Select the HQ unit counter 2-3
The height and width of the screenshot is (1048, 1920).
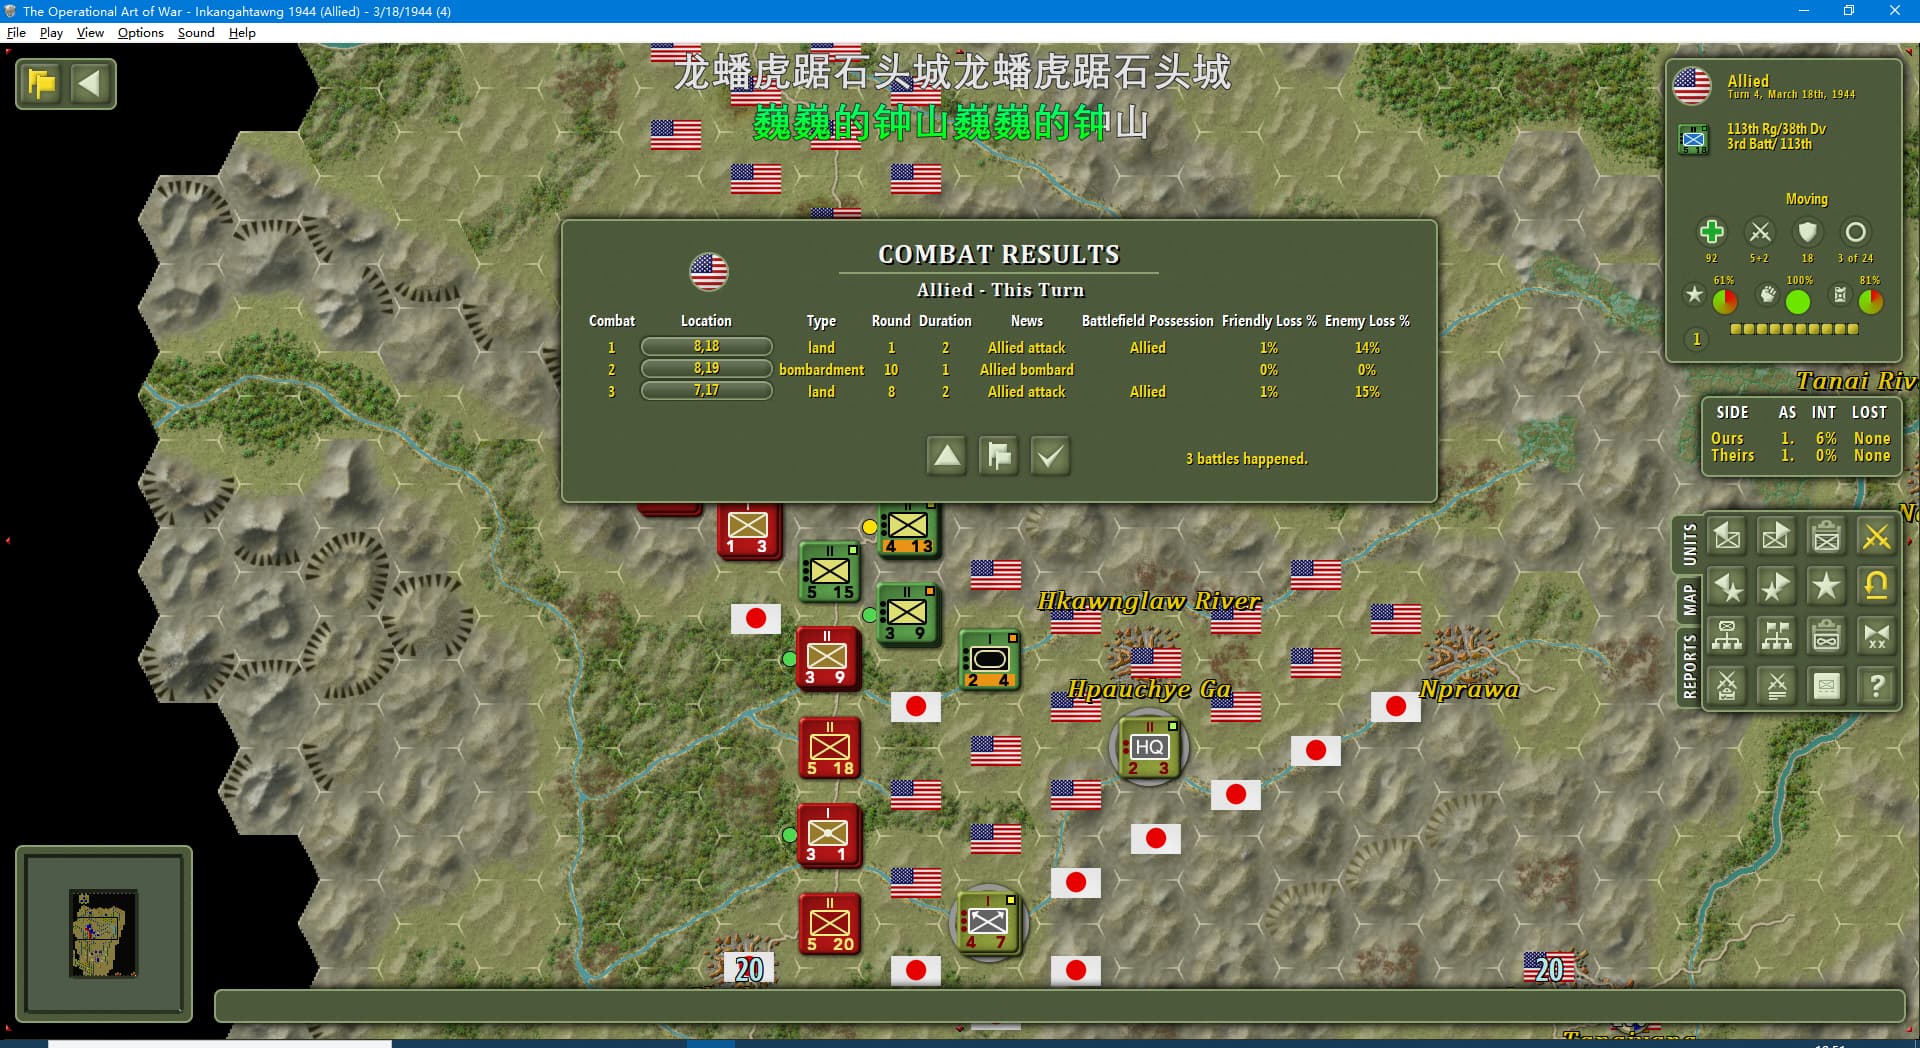(1148, 748)
